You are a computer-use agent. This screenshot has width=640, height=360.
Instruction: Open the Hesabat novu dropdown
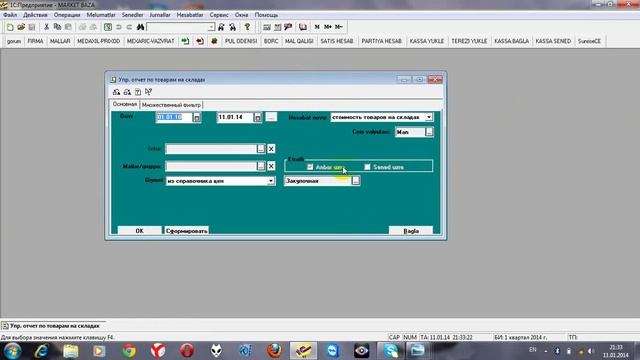pyautogui.click(x=429, y=117)
